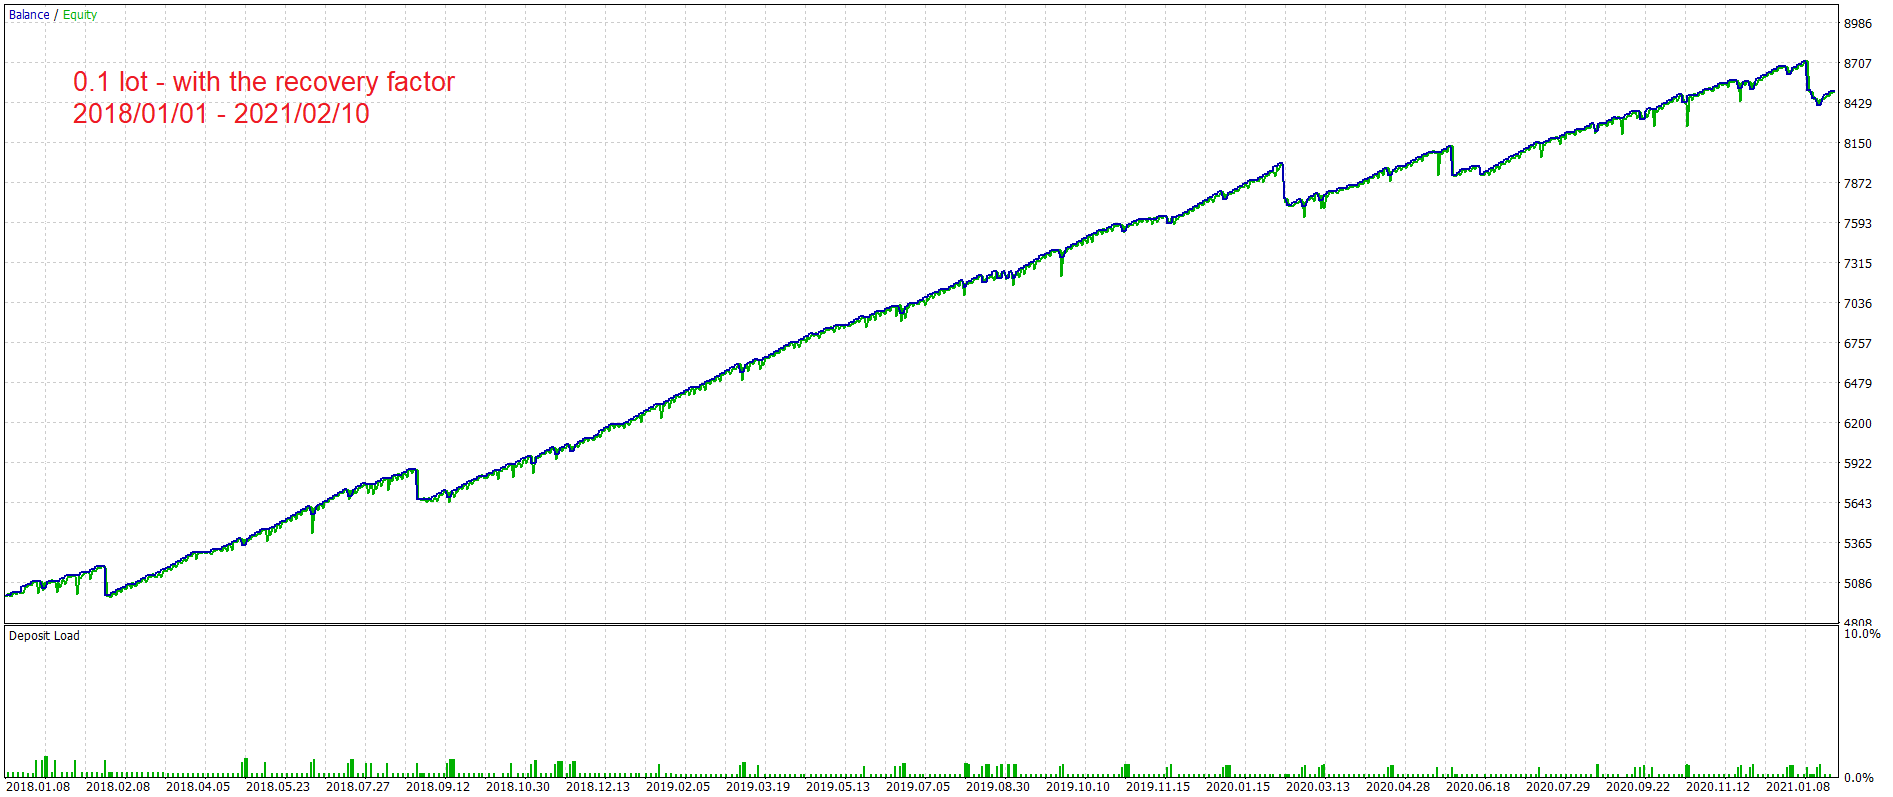
Task: Click the 7593 axis value
Action: (x=1858, y=224)
